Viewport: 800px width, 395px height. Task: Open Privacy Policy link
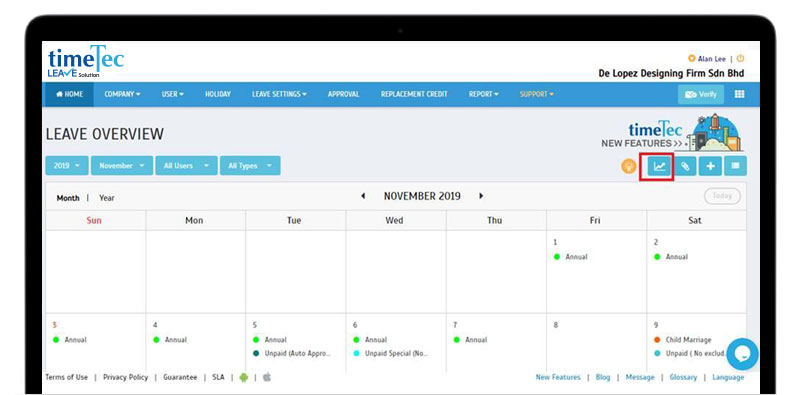[126, 377]
